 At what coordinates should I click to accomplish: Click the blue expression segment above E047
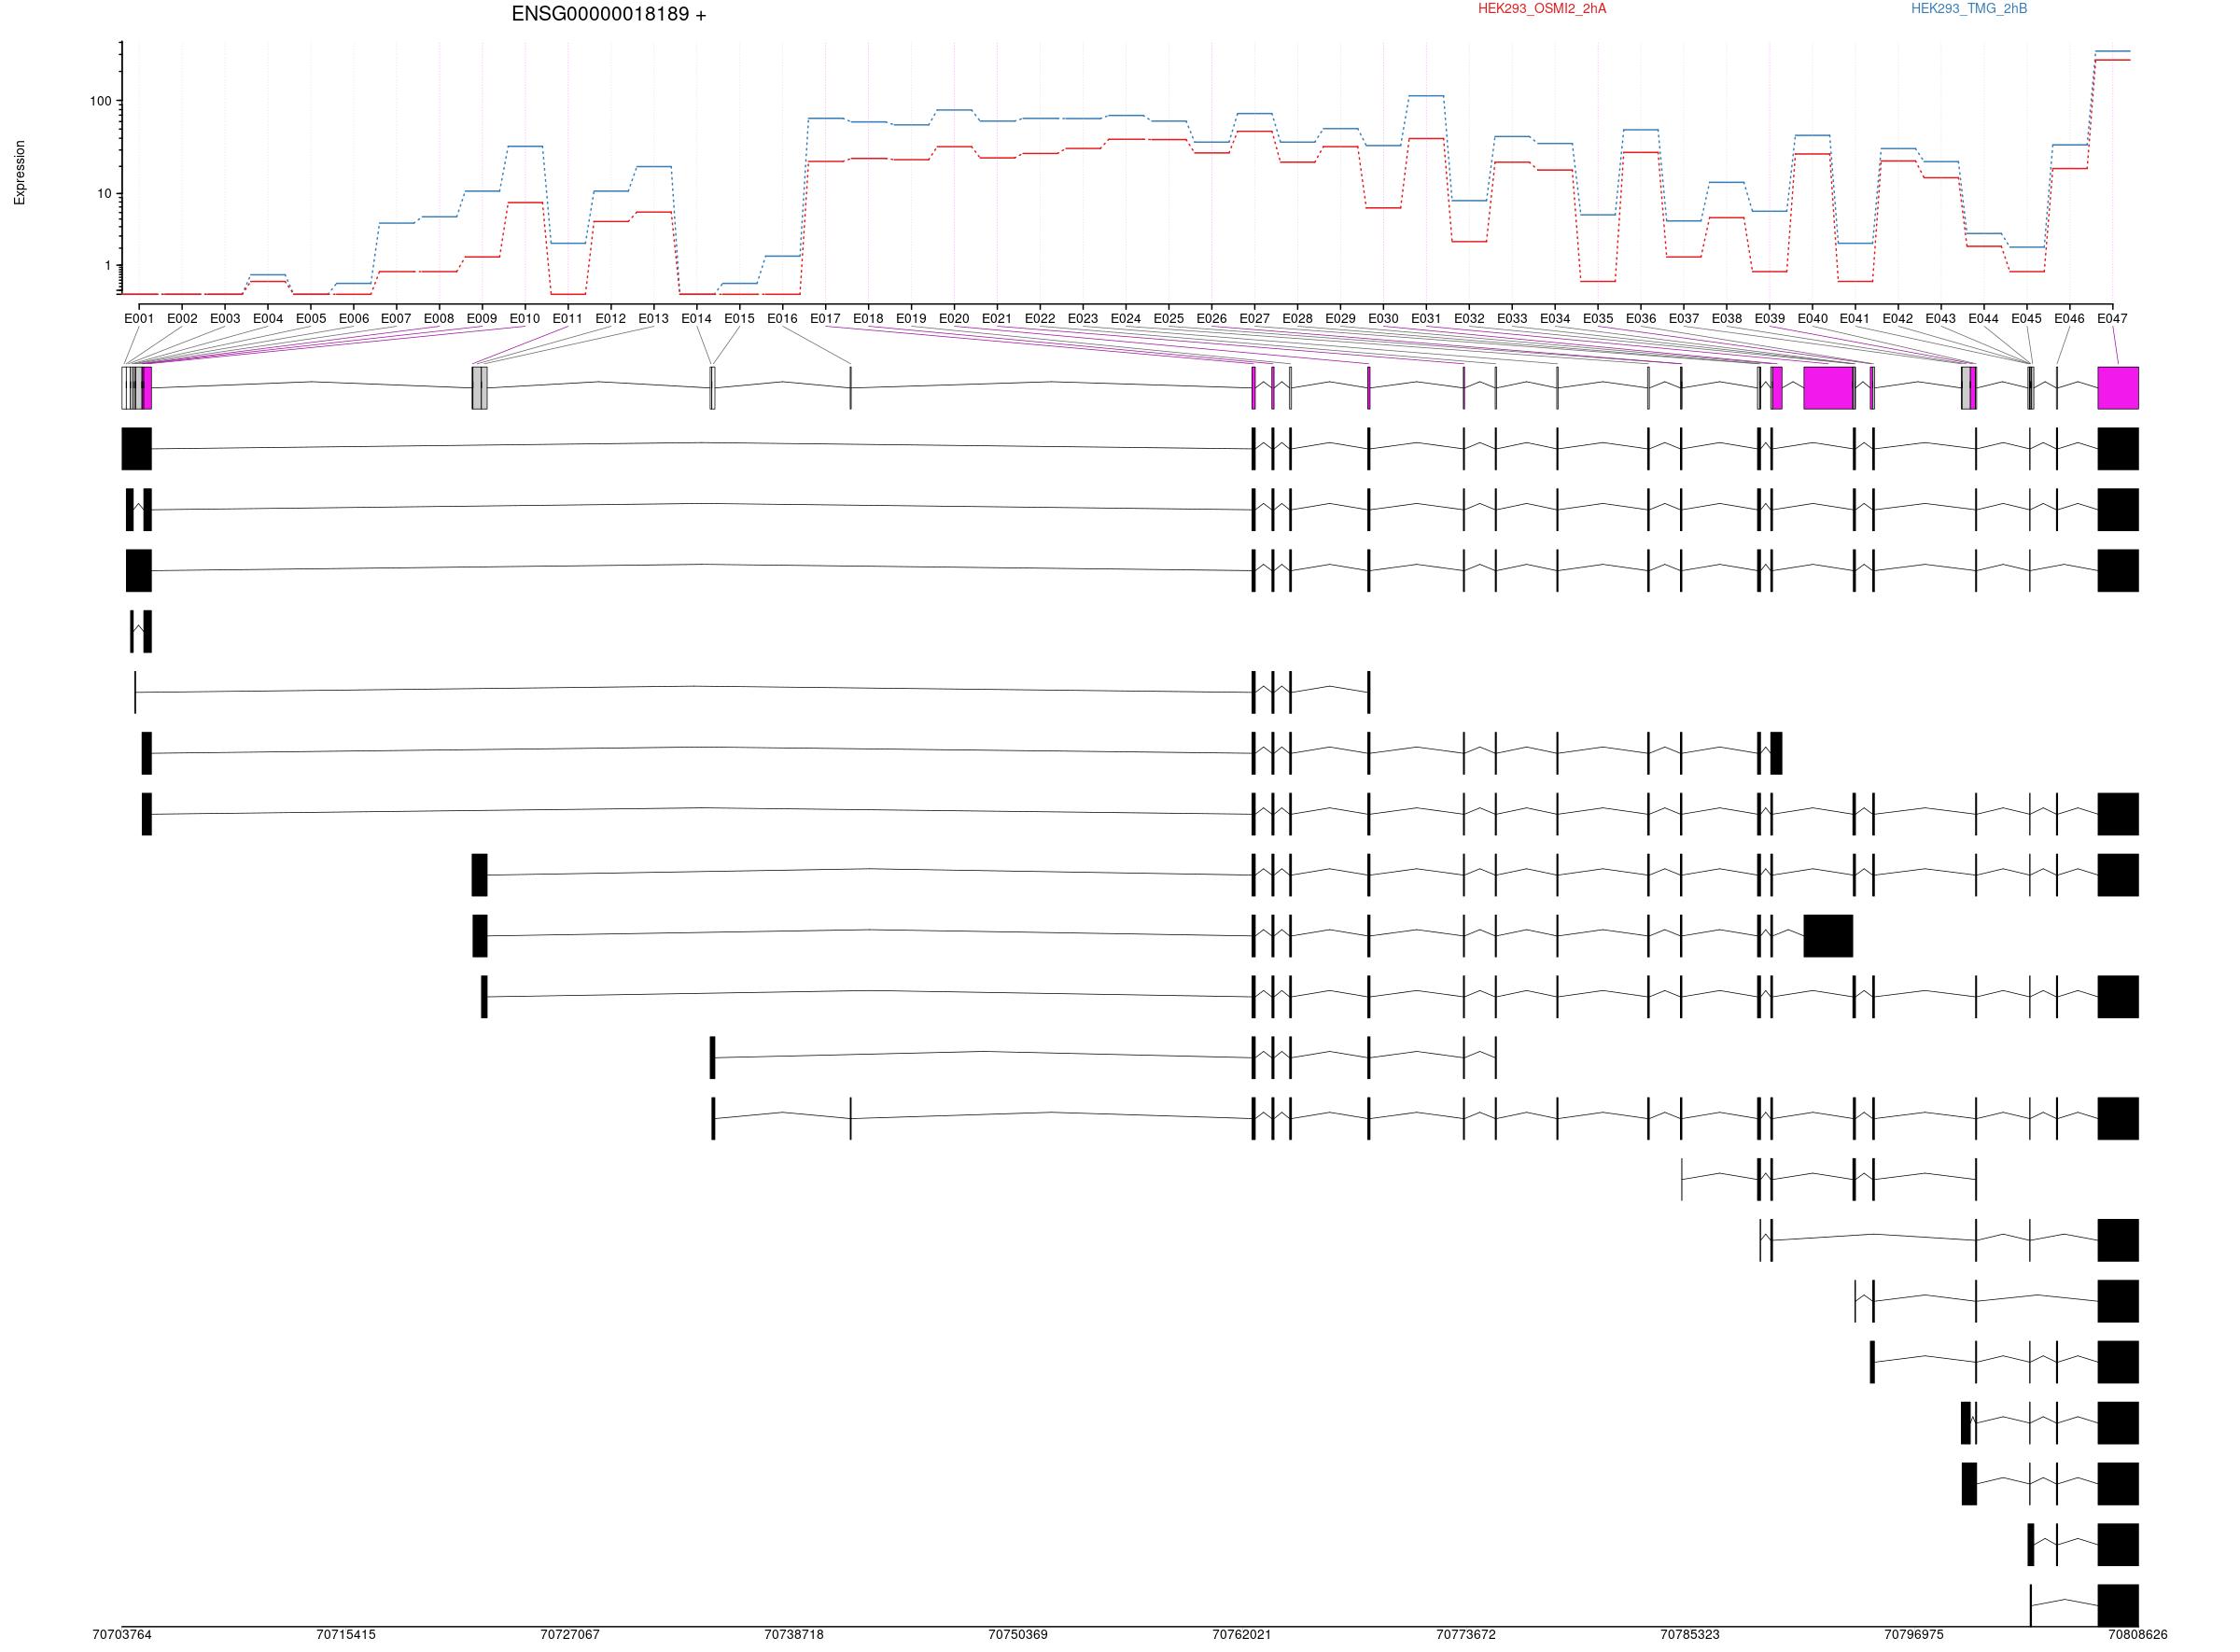pyautogui.click(x=2112, y=51)
